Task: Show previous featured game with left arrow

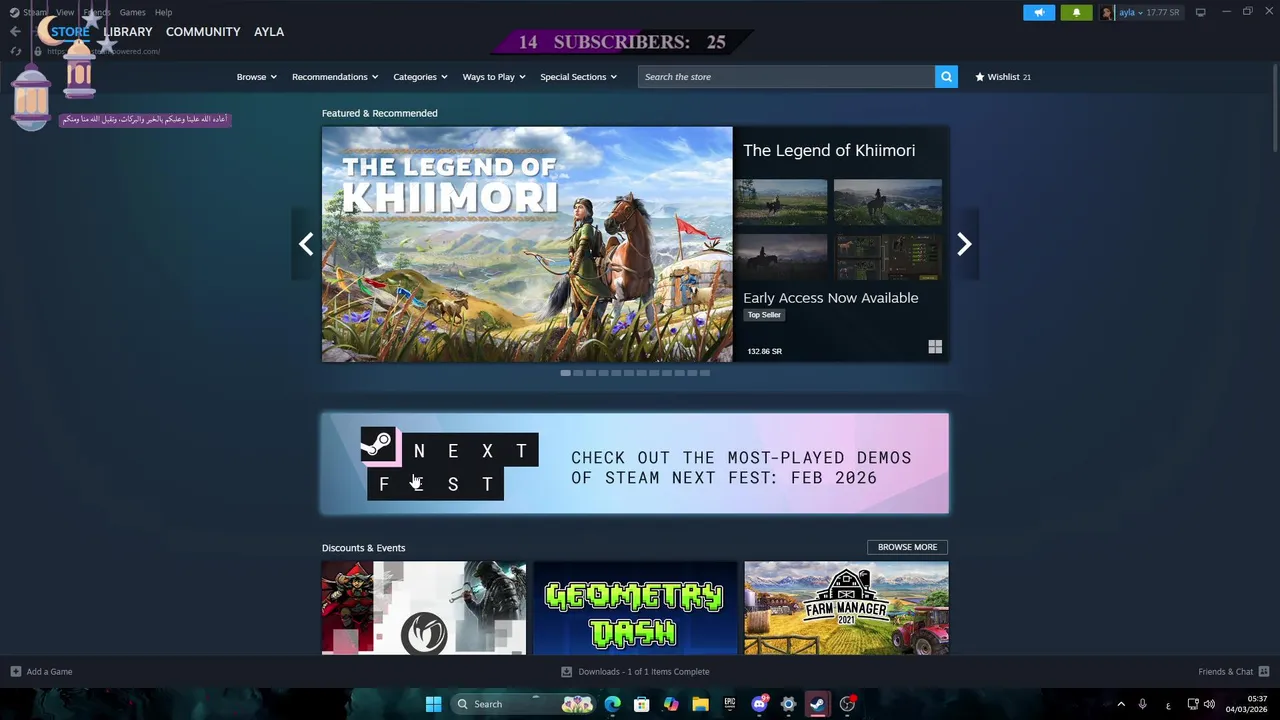Action: (x=306, y=244)
